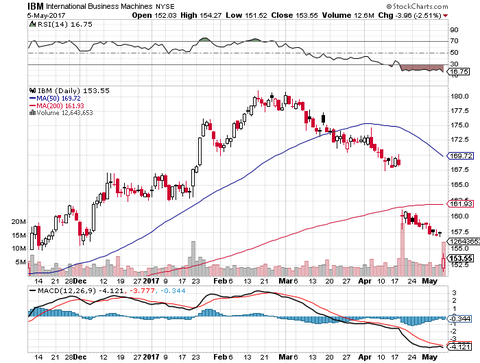Click the Volume legend bar icon
The image size is (480, 363).
coord(32,113)
